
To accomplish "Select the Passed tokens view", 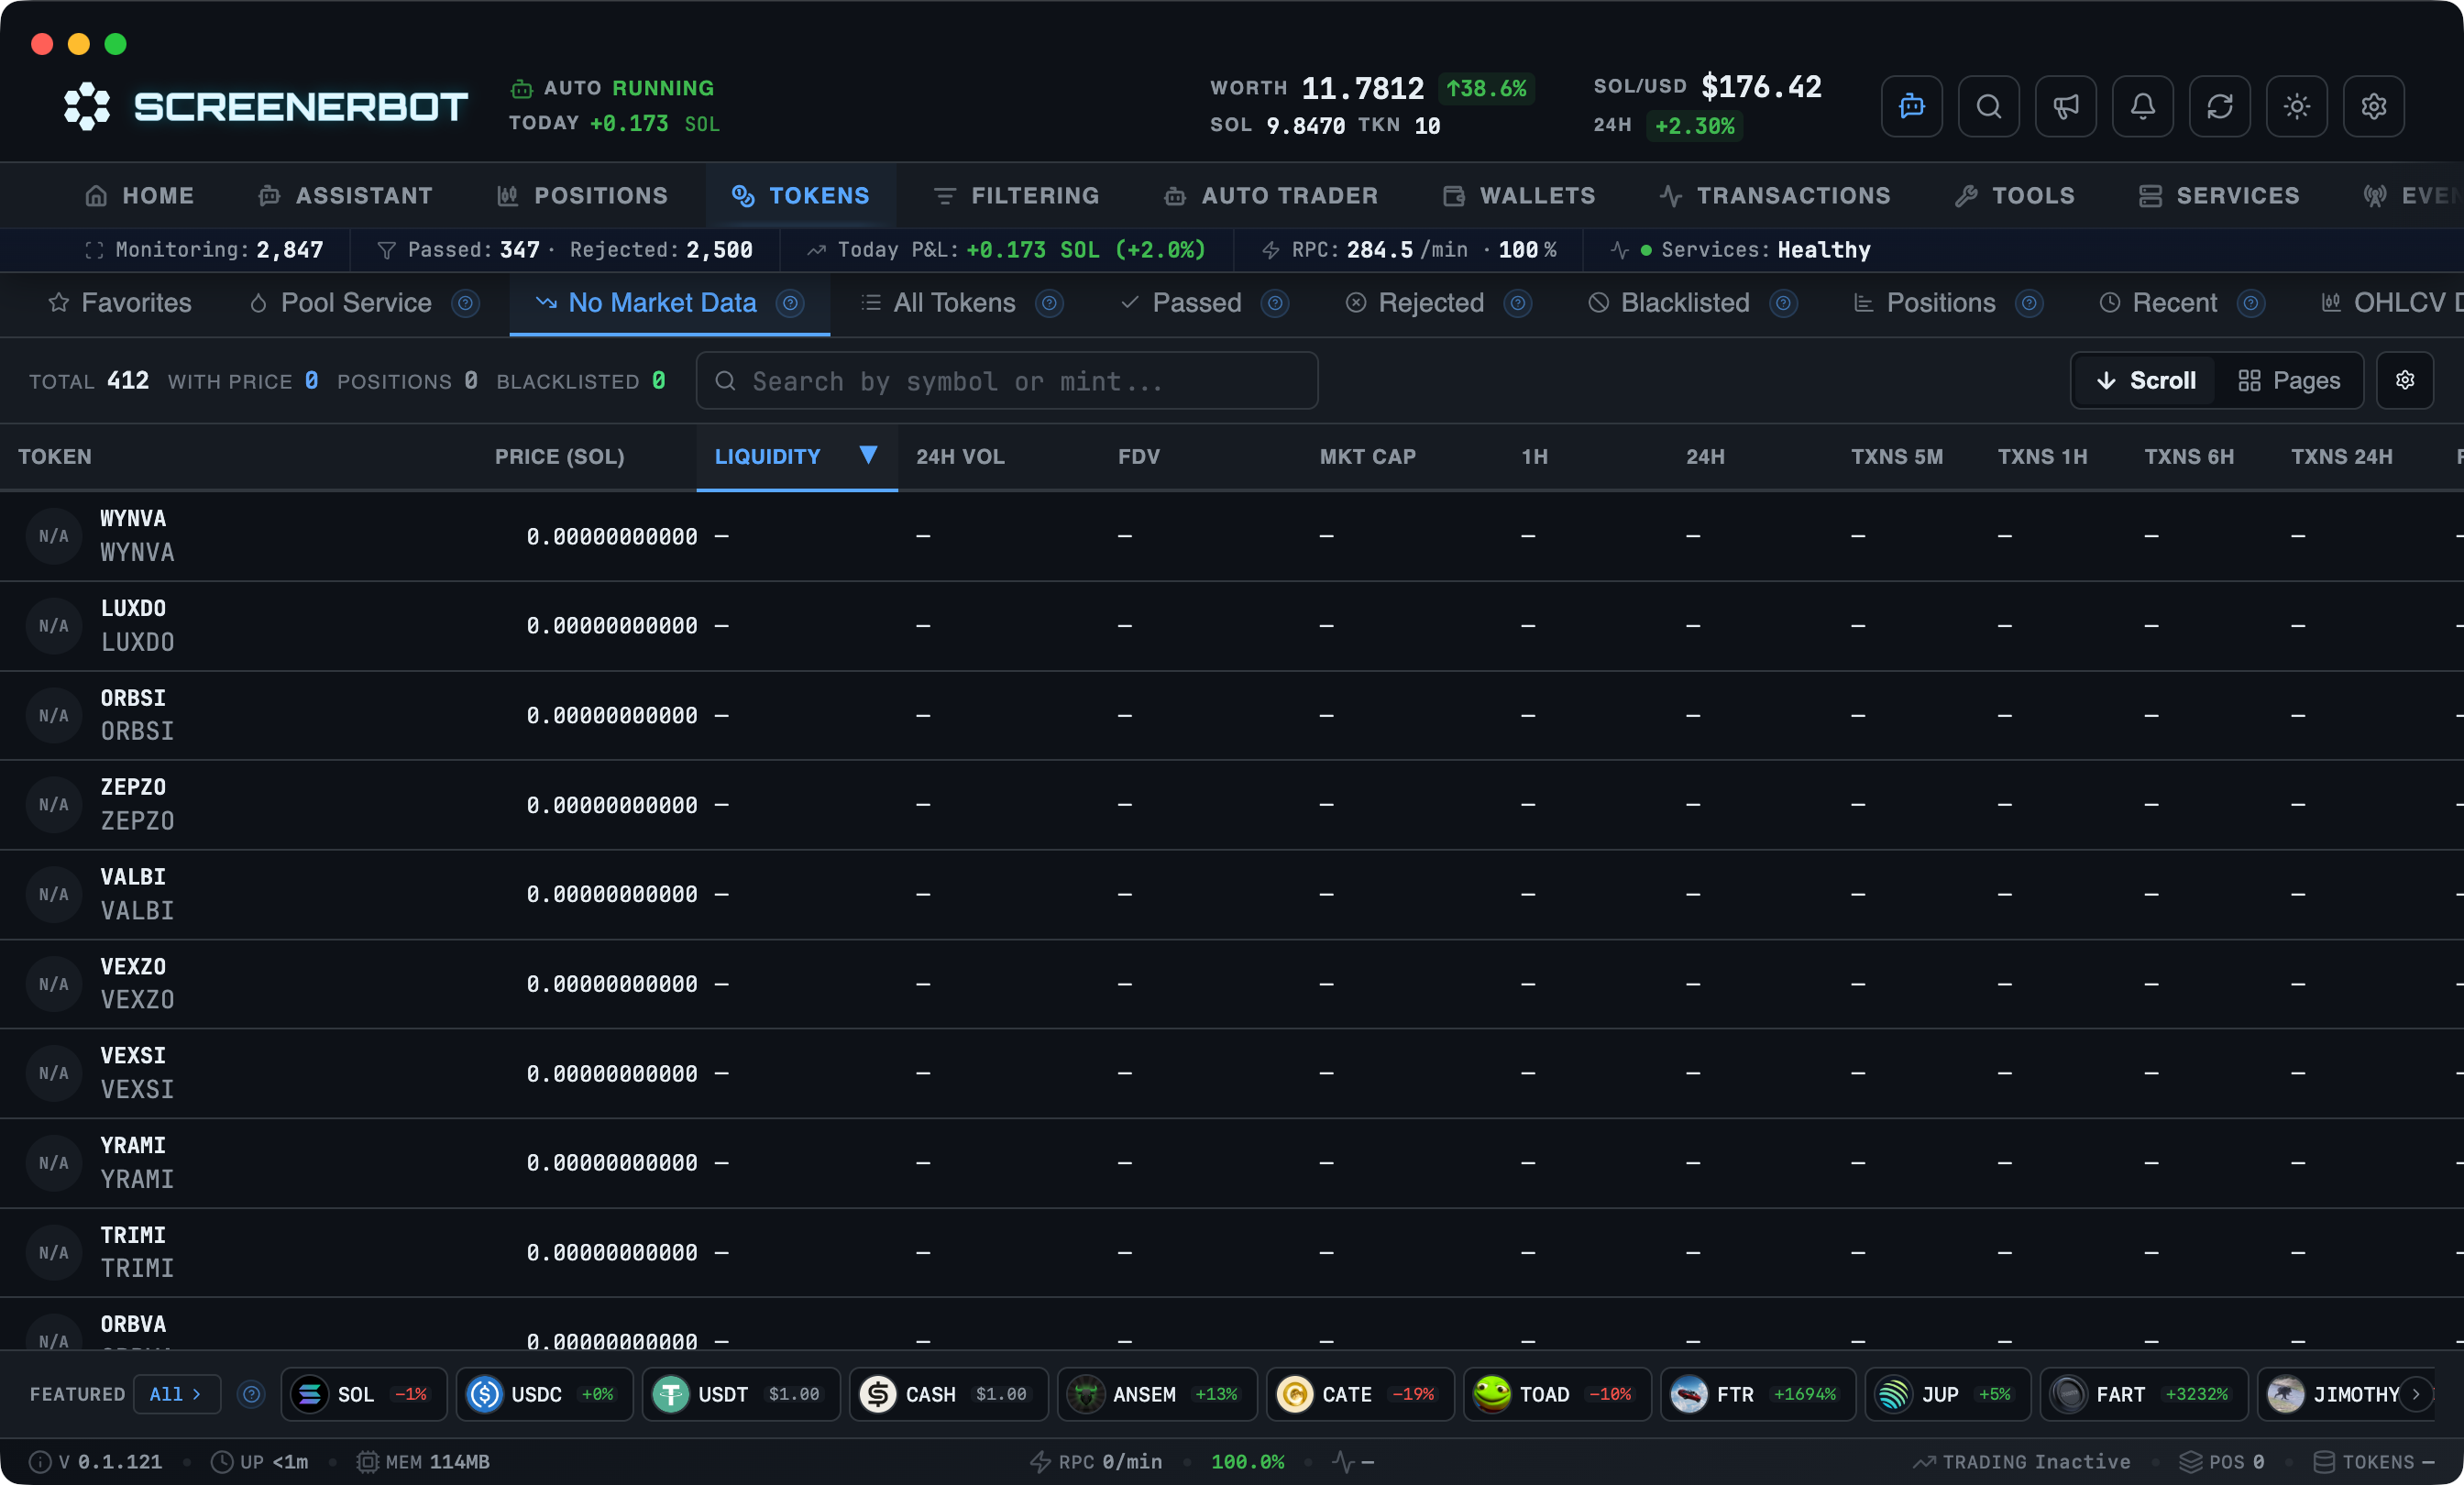I will click(1181, 303).
